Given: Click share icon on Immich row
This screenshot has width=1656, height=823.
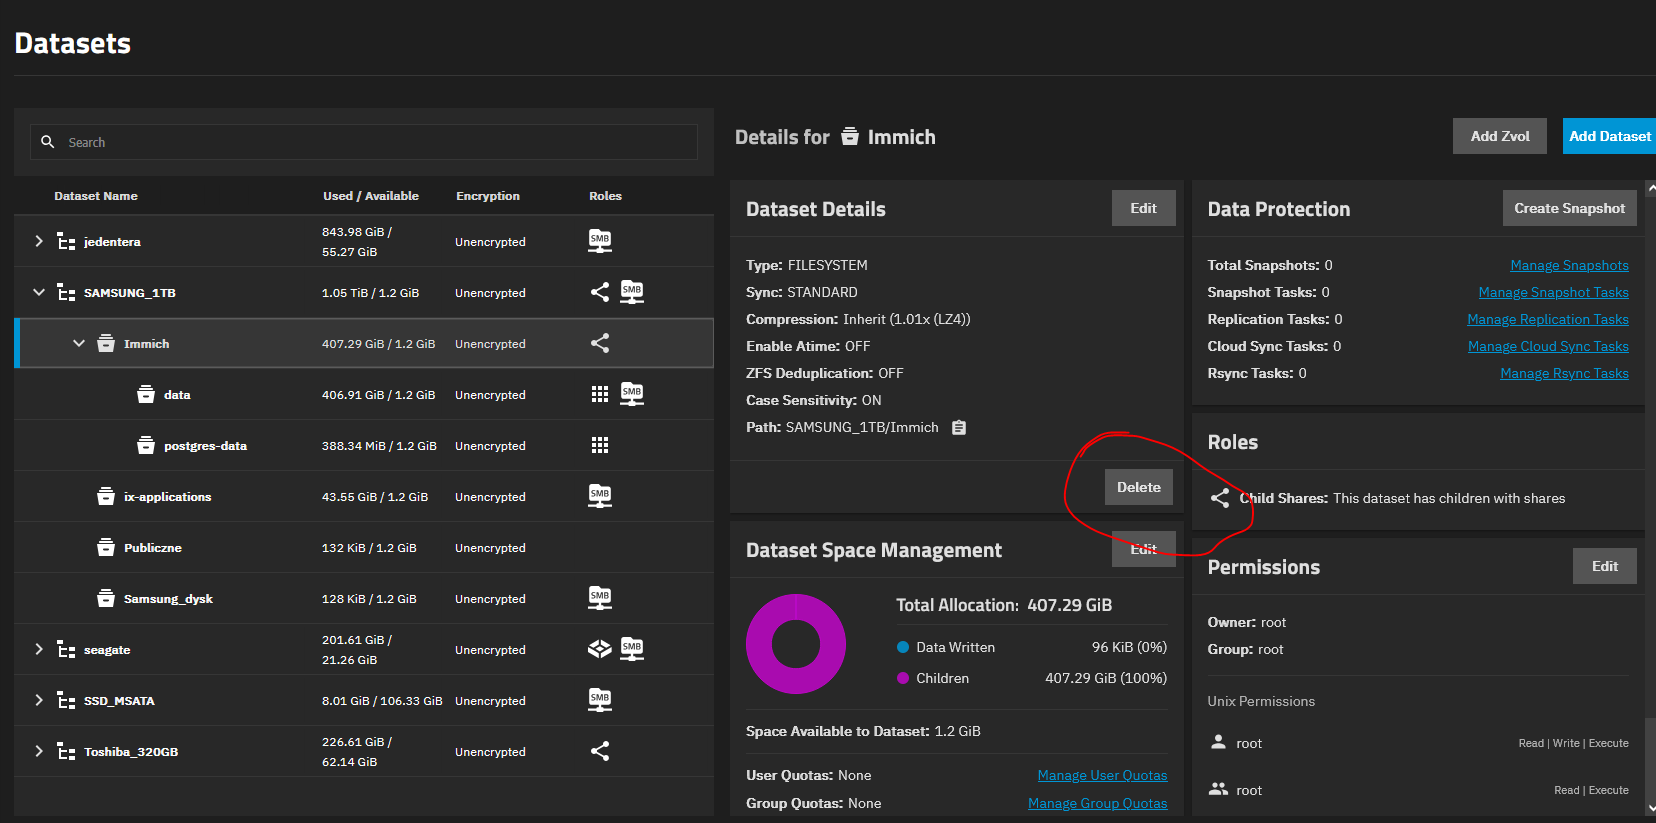Looking at the screenshot, I should pos(600,343).
